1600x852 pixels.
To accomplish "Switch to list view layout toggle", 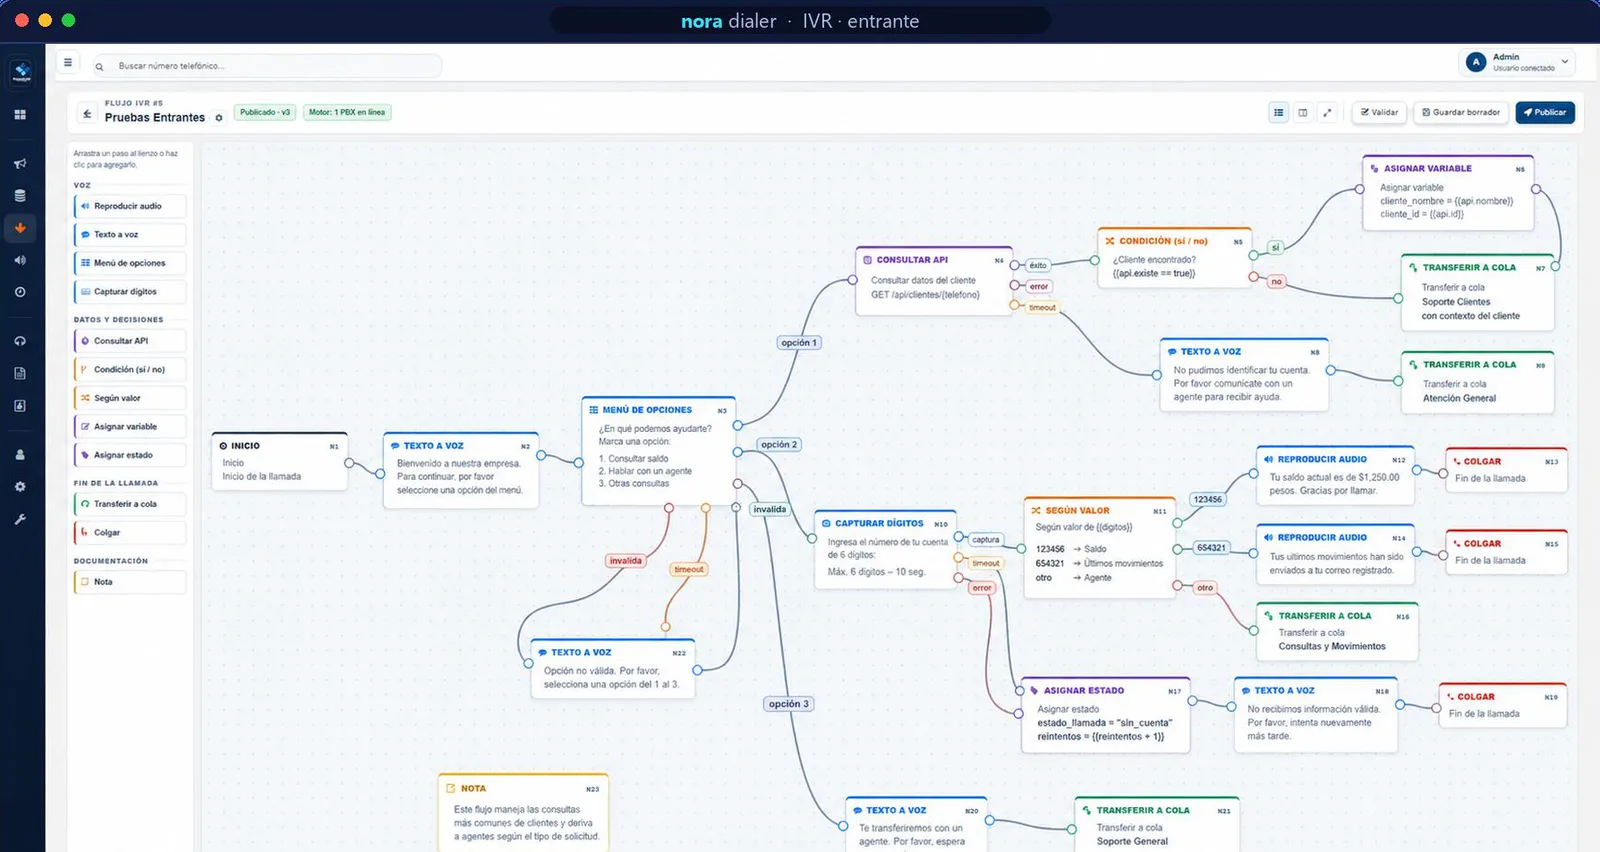I will coord(1279,113).
